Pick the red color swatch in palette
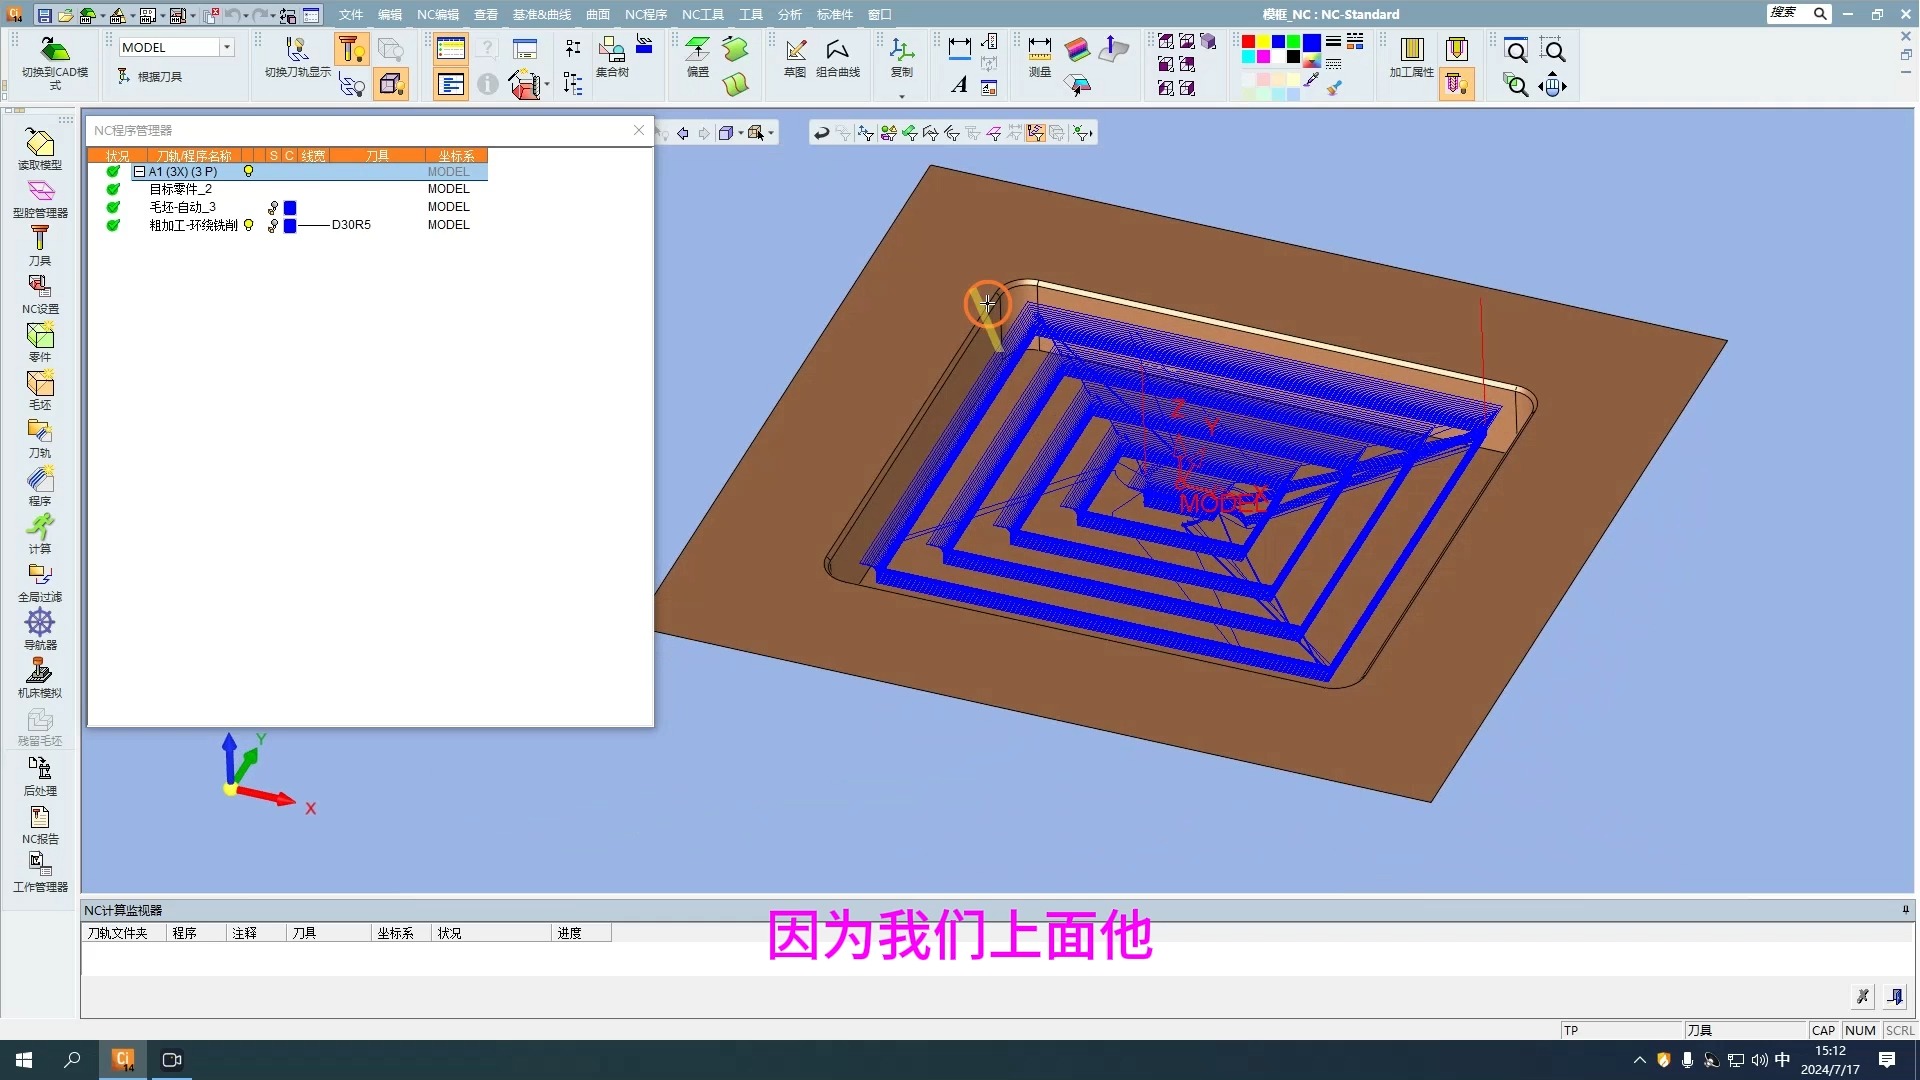Viewport: 1920px width, 1080px height. [1248, 42]
